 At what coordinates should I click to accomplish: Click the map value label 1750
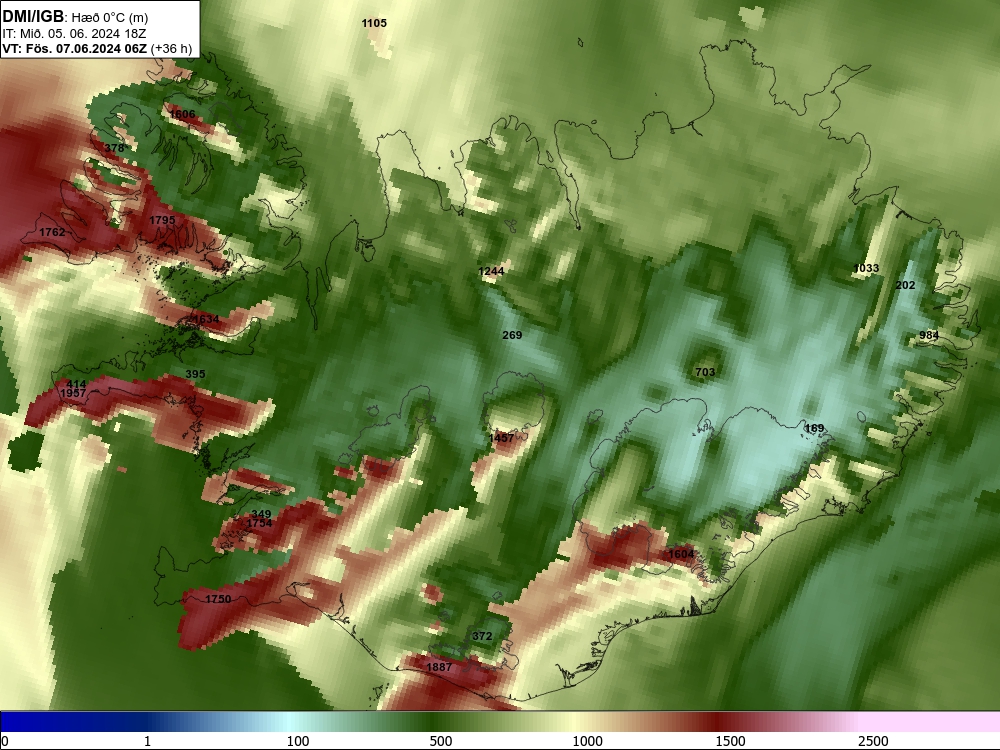click(218, 599)
